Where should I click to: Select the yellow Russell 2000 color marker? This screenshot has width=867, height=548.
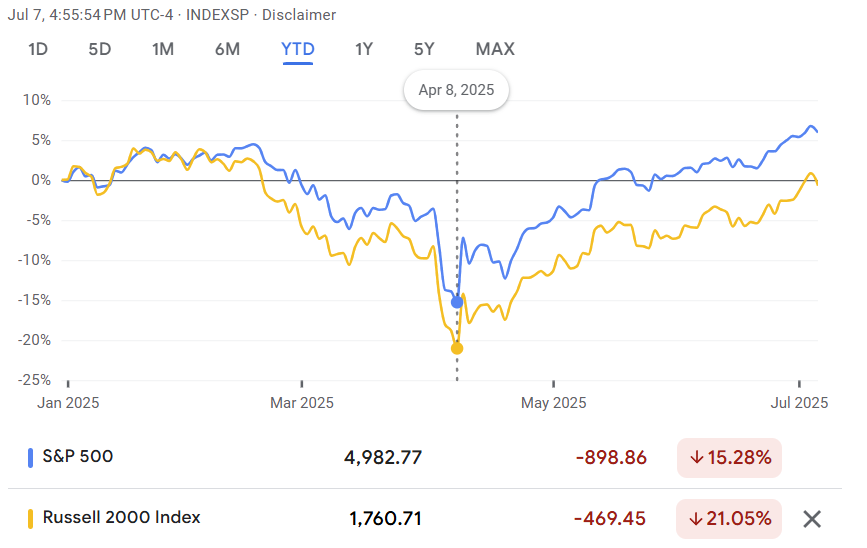30,519
